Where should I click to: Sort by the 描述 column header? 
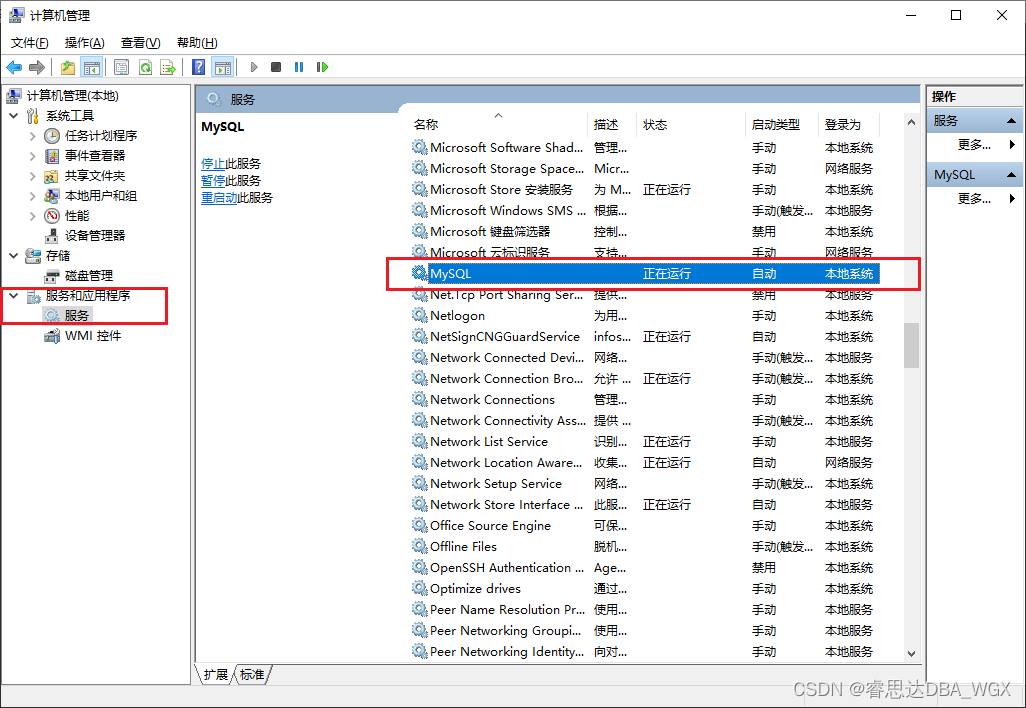(x=612, y=124)
